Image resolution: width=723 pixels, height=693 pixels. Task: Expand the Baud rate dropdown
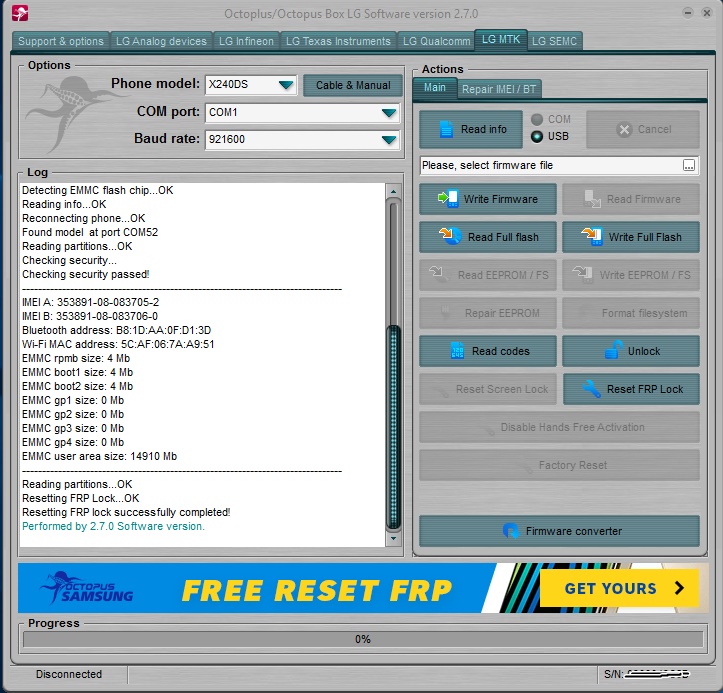(x=389, y=140)
